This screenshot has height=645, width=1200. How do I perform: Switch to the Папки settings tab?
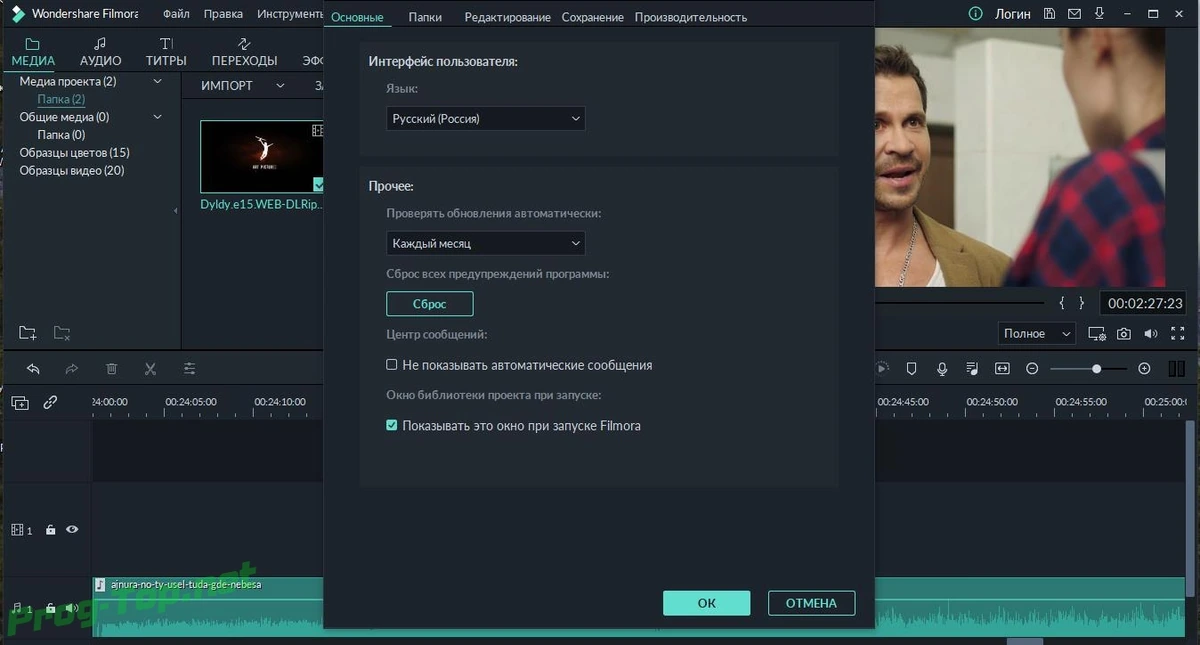pos(425,17)
